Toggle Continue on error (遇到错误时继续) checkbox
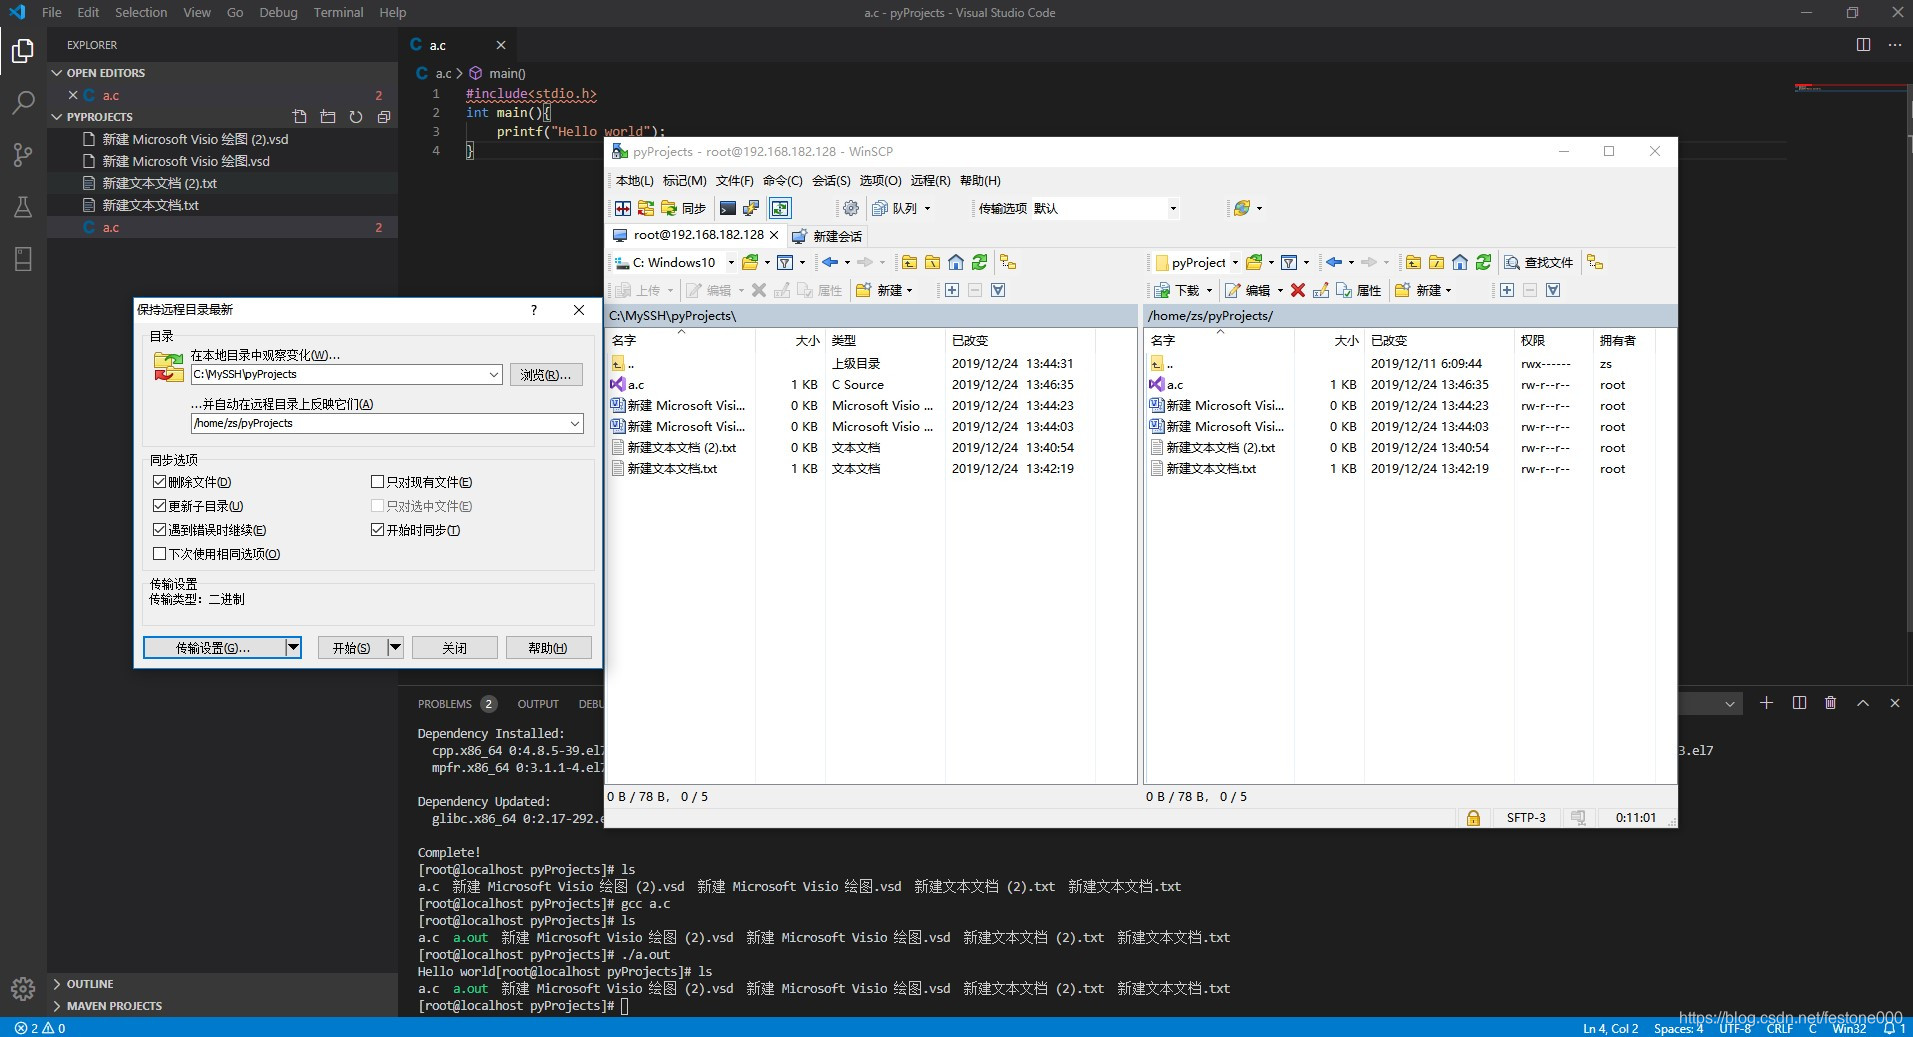The height and width of the screenshot is (1037, 1913). (x=210, y=530)
